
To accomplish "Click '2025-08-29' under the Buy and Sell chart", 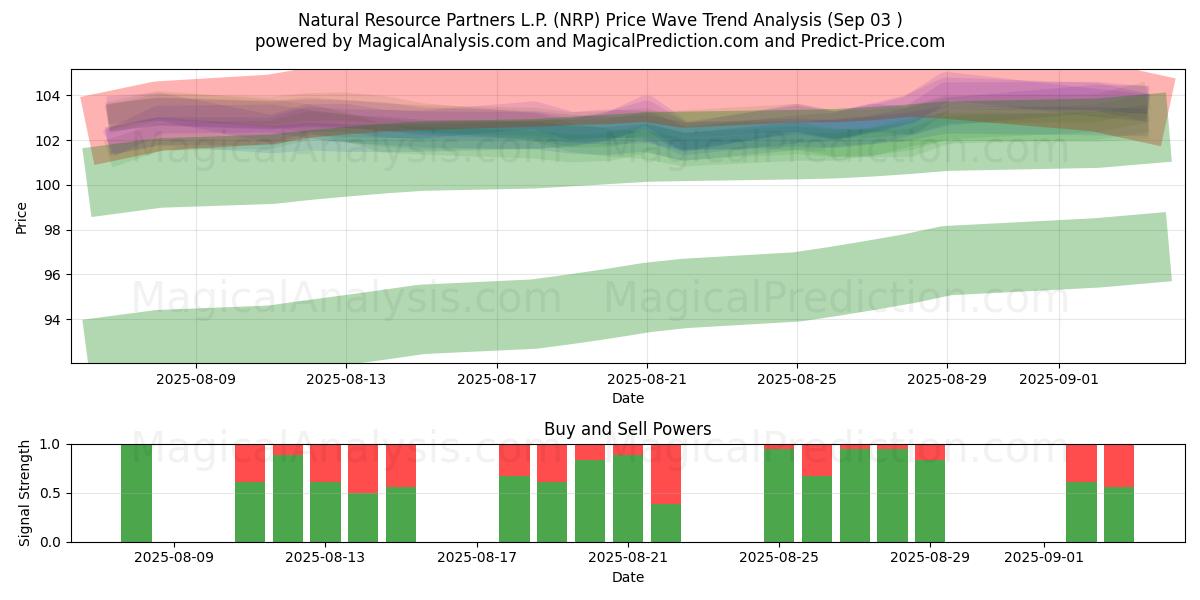I will point(930,559).
